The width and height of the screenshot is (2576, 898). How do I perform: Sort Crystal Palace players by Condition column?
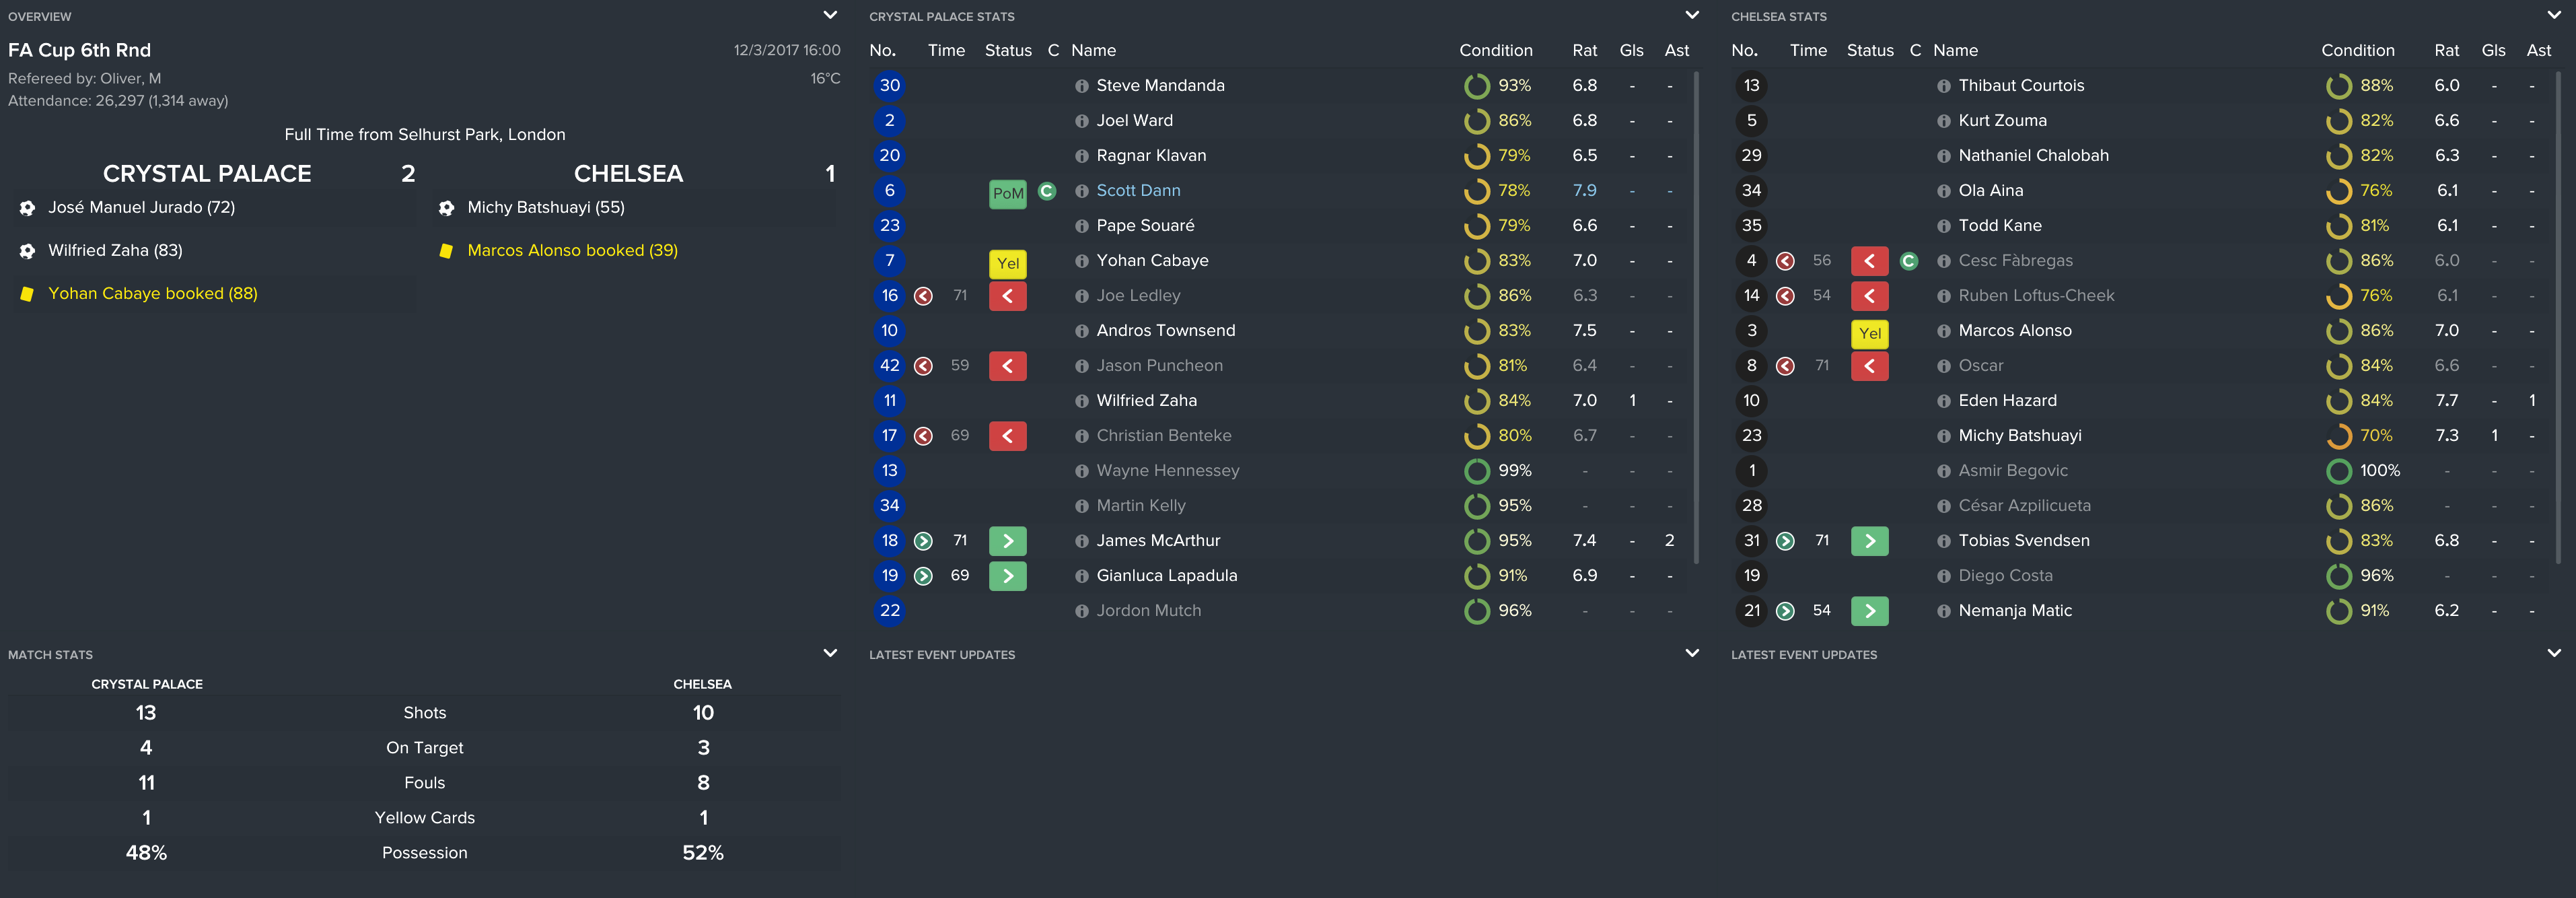click(x=1495, y=50)
